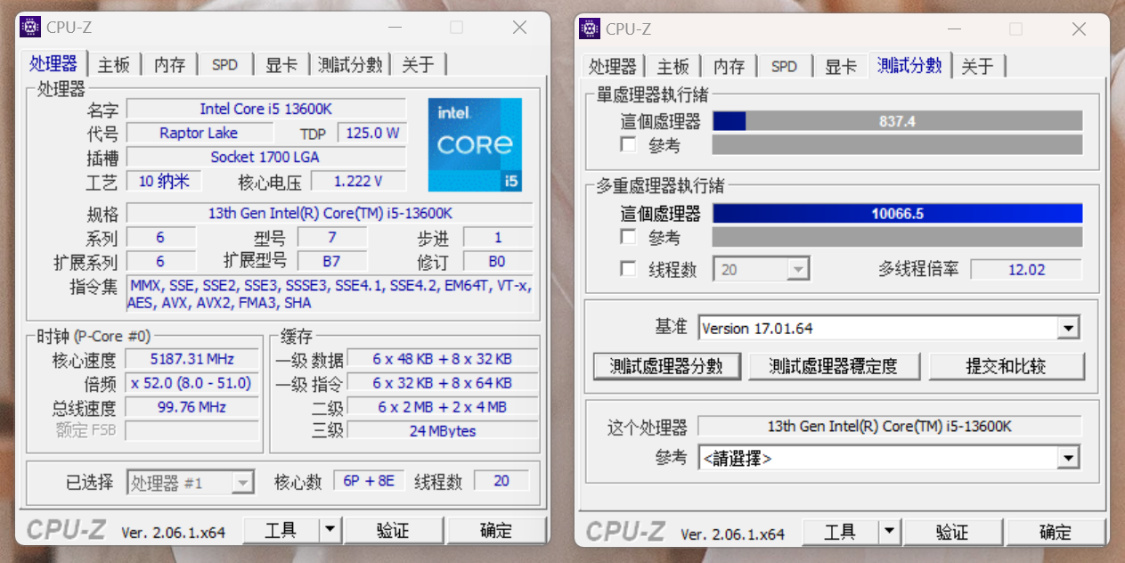Screen dimensions: 1125x563
Task: Click the 工艺 value 10 纳米
Action: pos(164,181)
